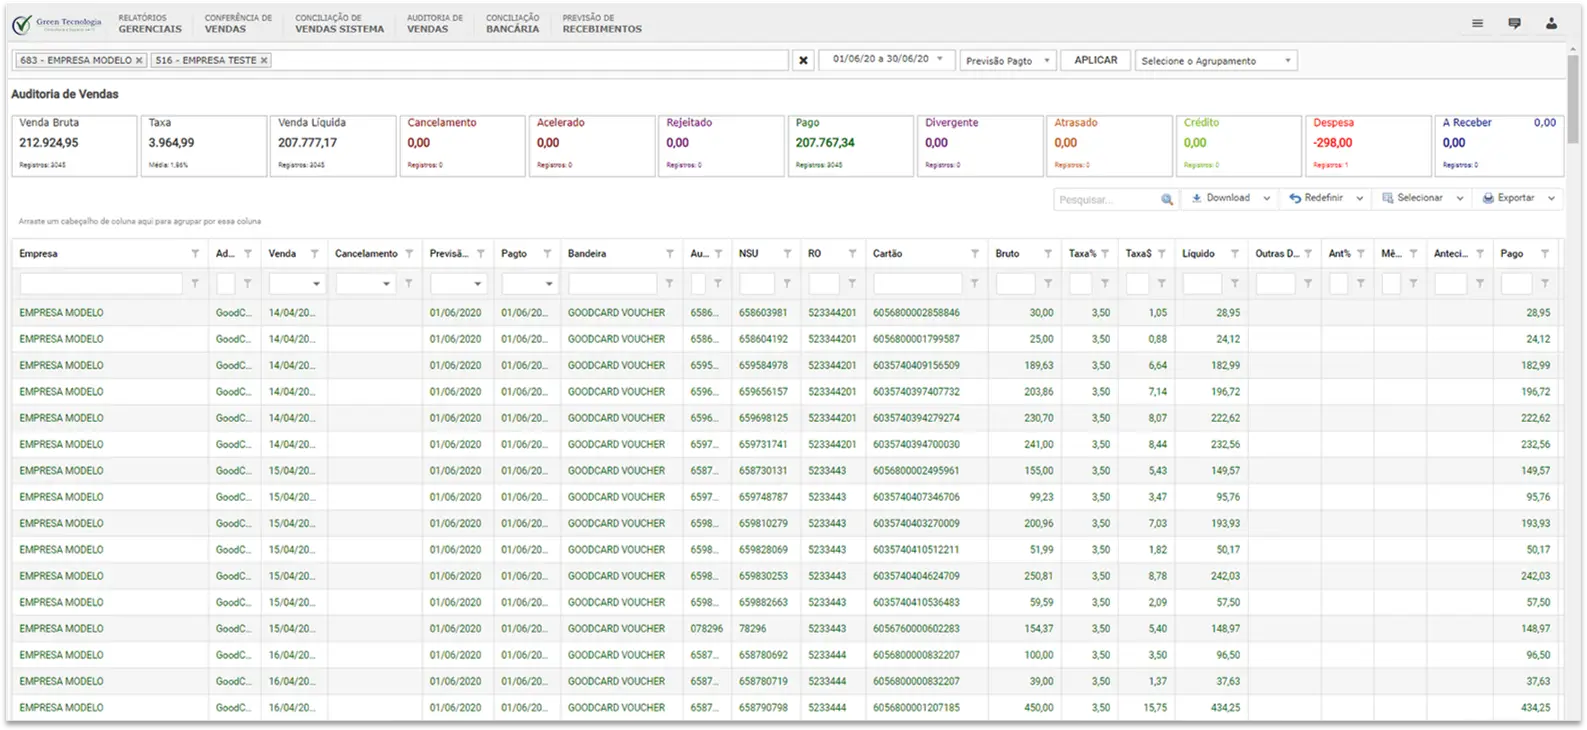Click the APLICAR button
1587x730 pixels.
tap(1096, 61)
